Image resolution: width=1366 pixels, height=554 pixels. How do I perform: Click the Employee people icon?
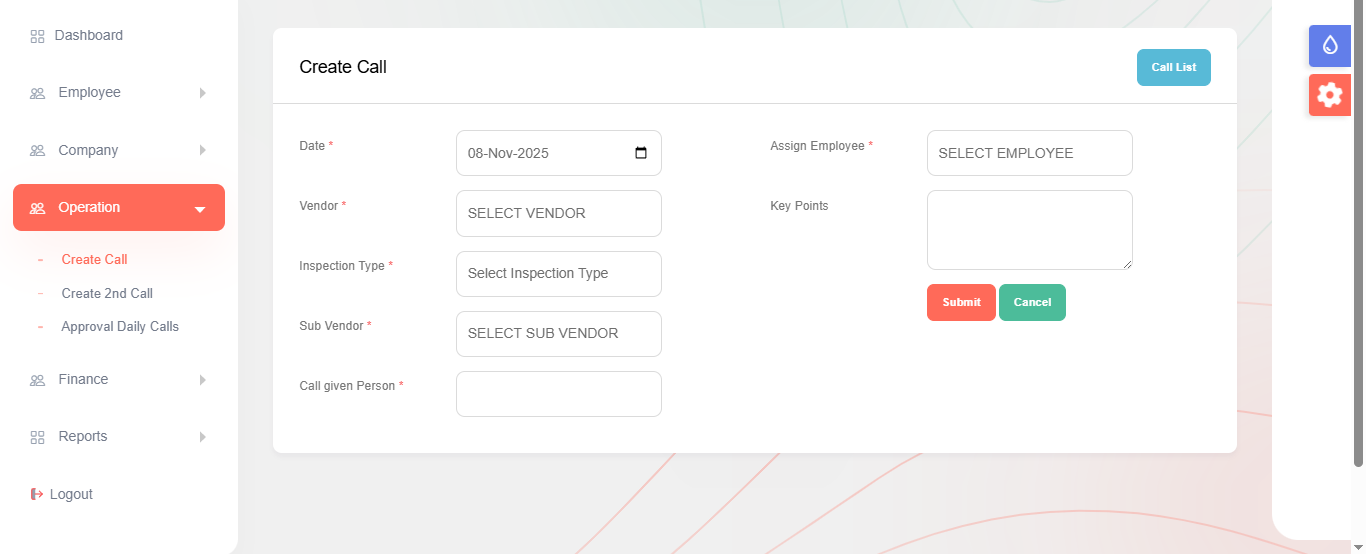pyautogui.click(x=37, y=93)
